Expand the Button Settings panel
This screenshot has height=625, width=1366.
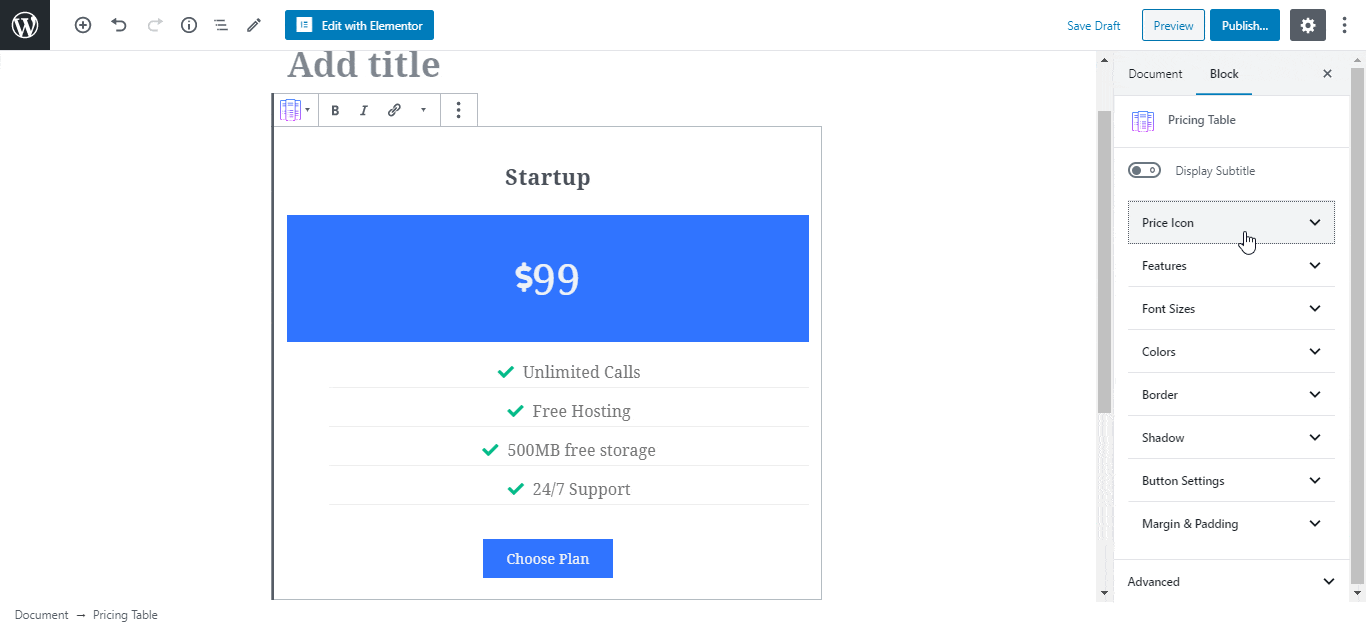point(1231,480)
